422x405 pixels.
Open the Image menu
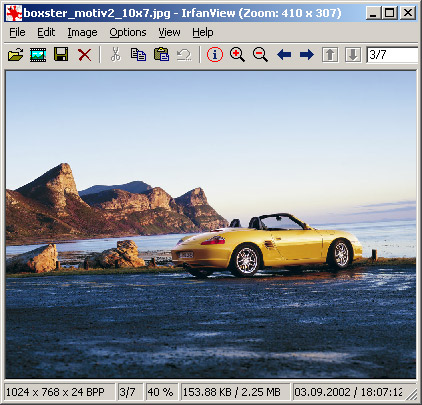[82, 32]
